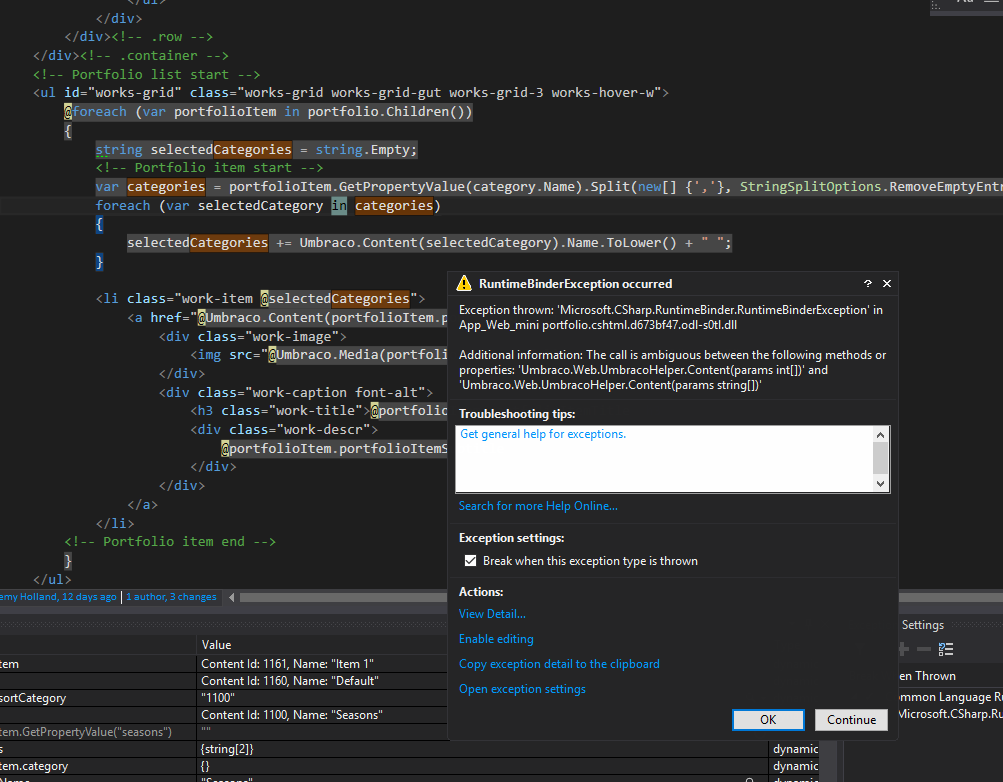
Task: Click restore default list icon in Exception Settings
Action: [x=946, y=649]
